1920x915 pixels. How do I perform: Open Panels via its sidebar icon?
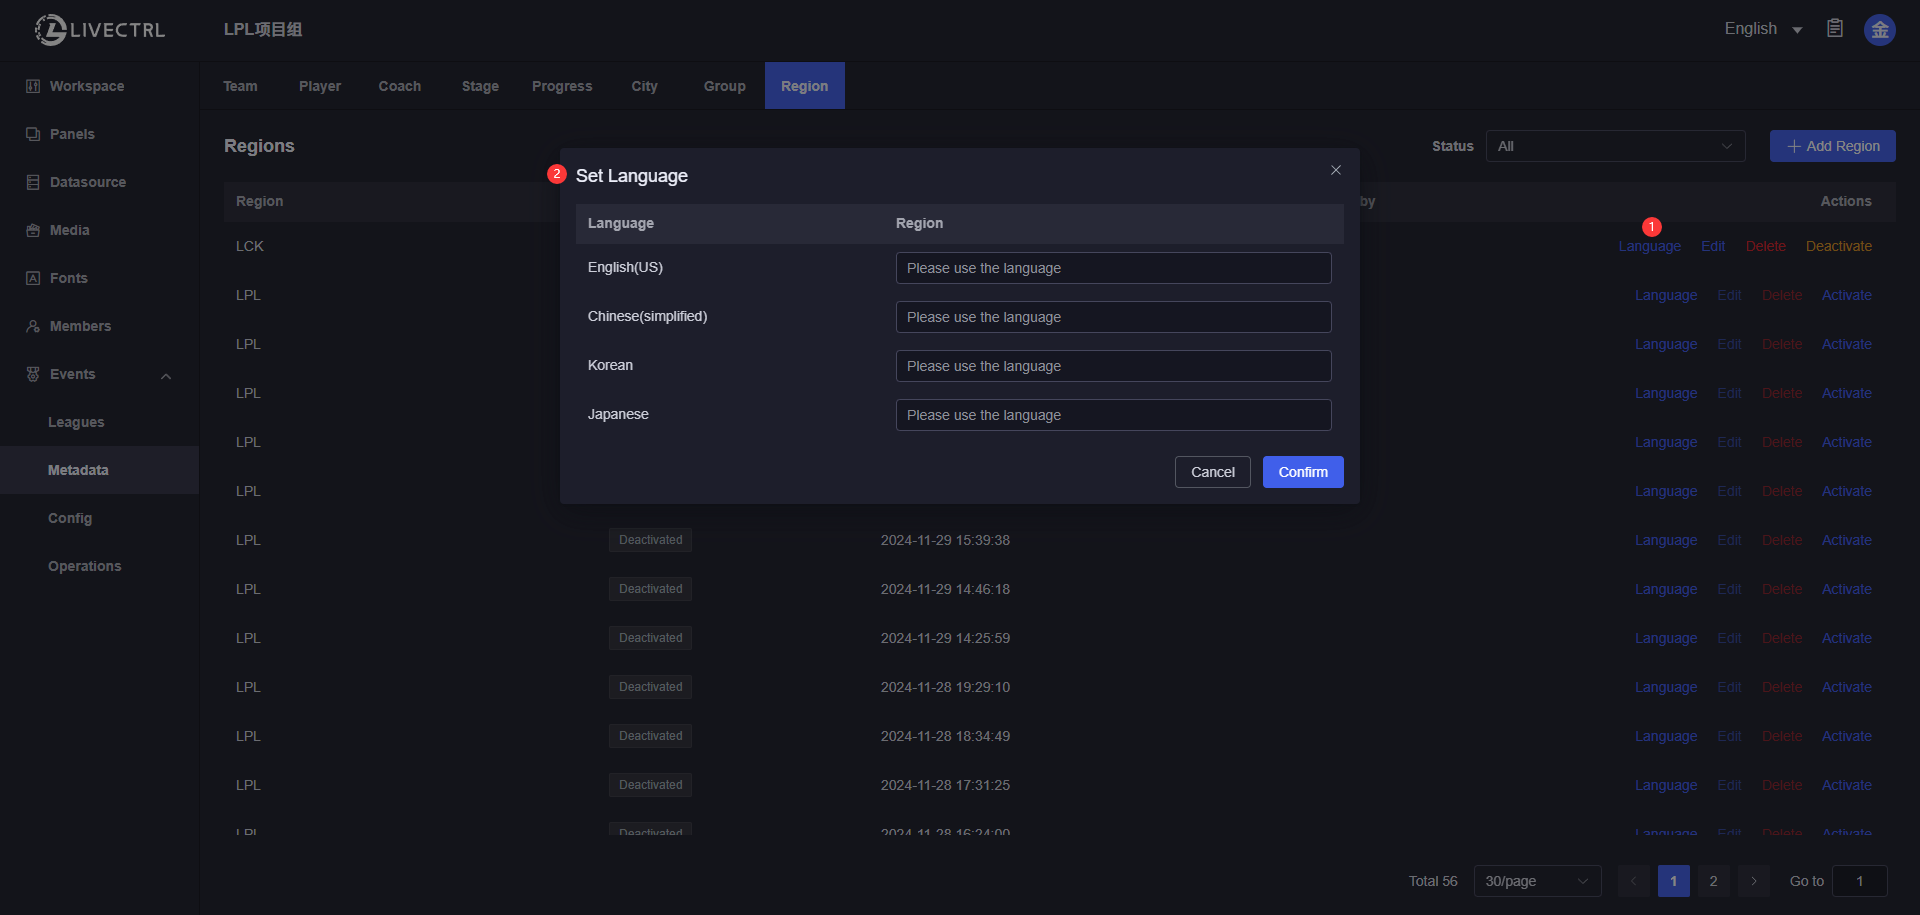(33, 134)
